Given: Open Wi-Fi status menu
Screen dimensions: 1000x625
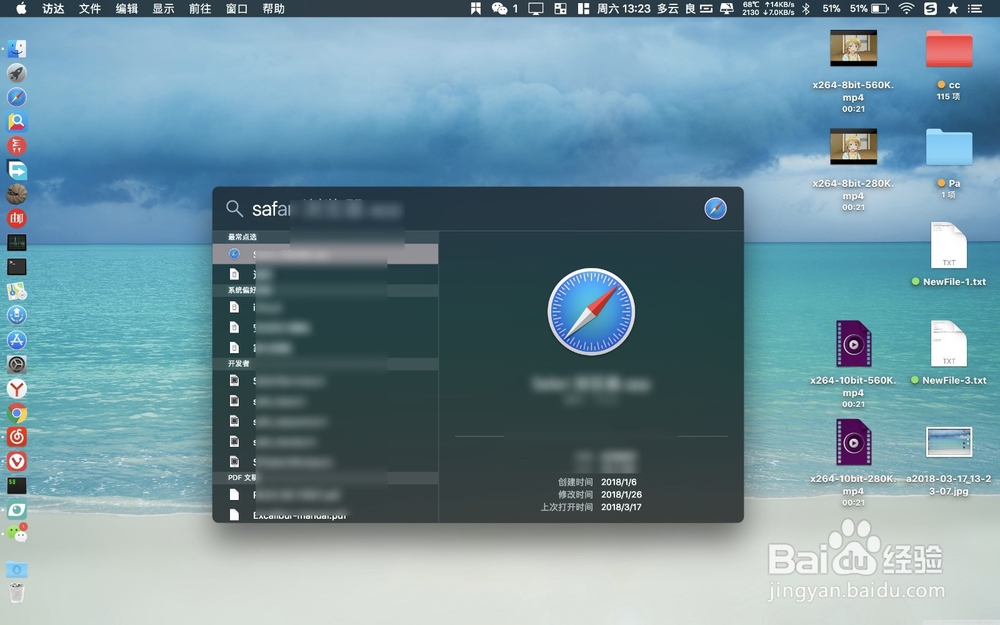Looking at the screenshot, I should 906,8.
